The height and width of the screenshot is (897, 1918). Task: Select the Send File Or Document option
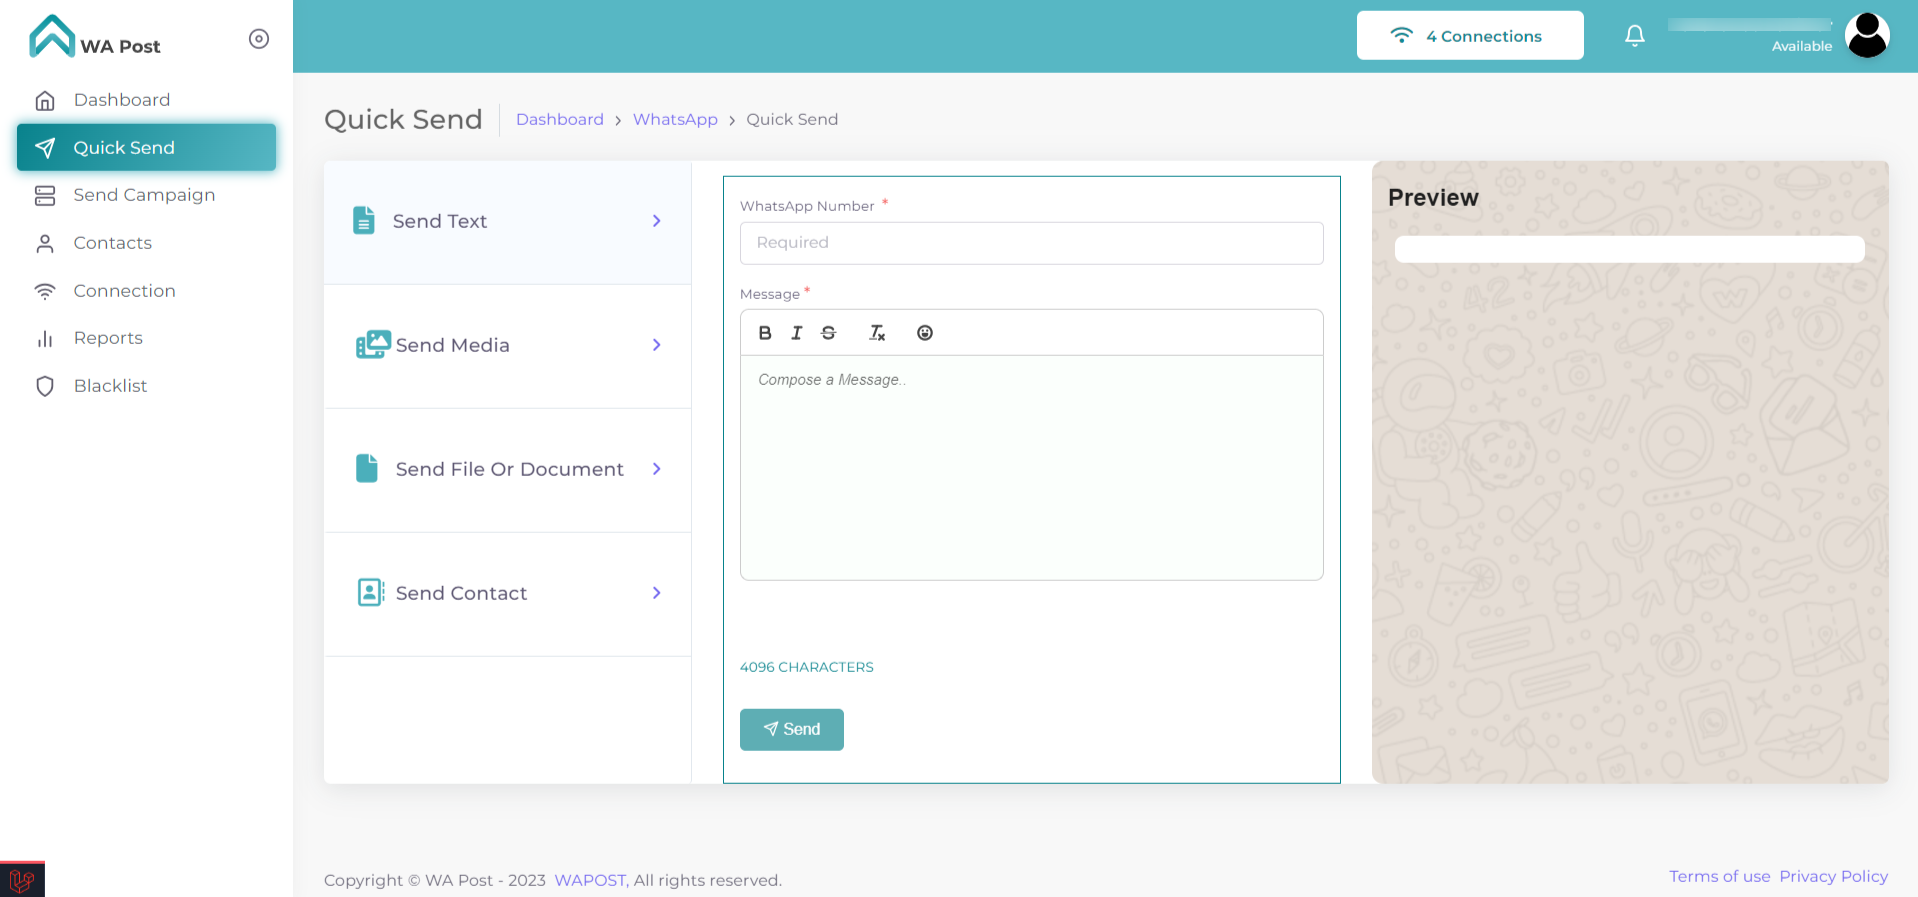pyautogui.click(x=509, y=469)
